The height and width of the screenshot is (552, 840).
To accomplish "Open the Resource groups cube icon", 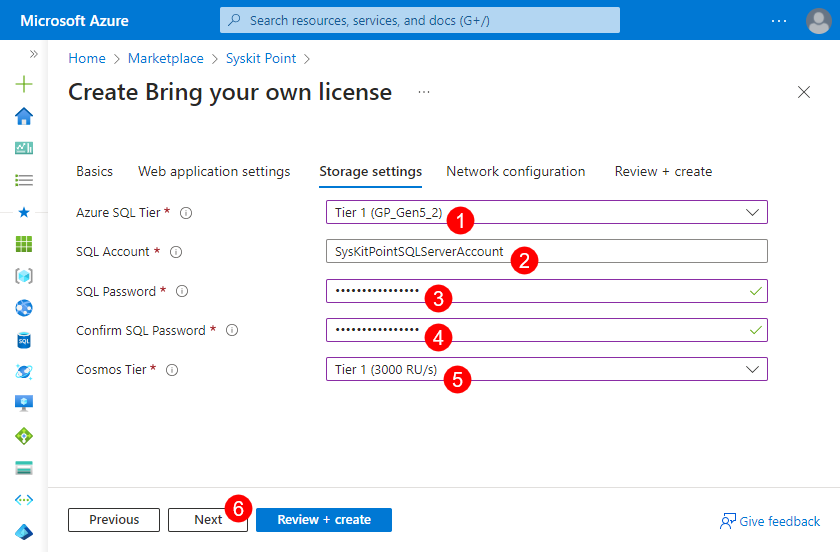I will coord(24,276).
